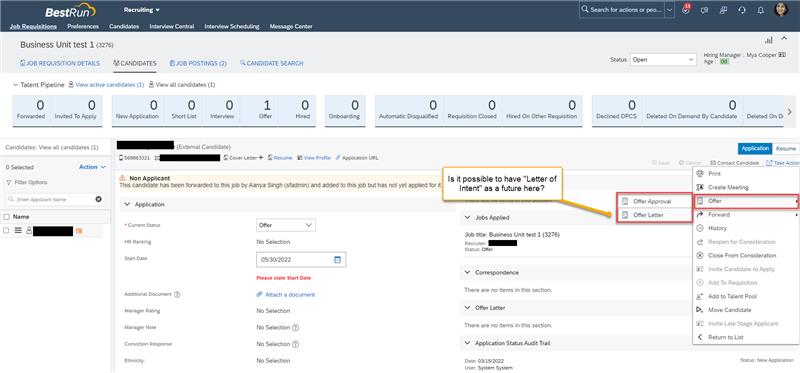Expand Filter Options
Viewport: 800px width, 373px height.
click(x=27, y=182)
